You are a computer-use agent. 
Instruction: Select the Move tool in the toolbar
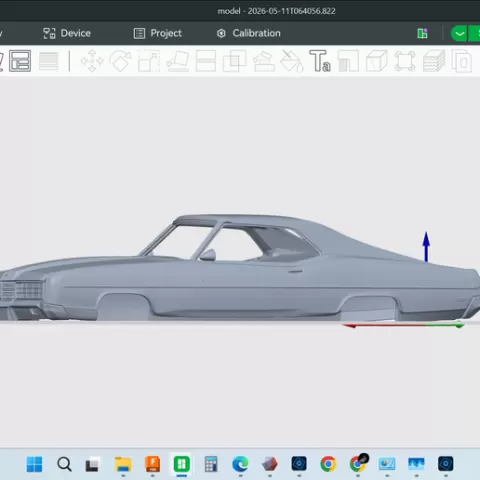coord(92,61)
